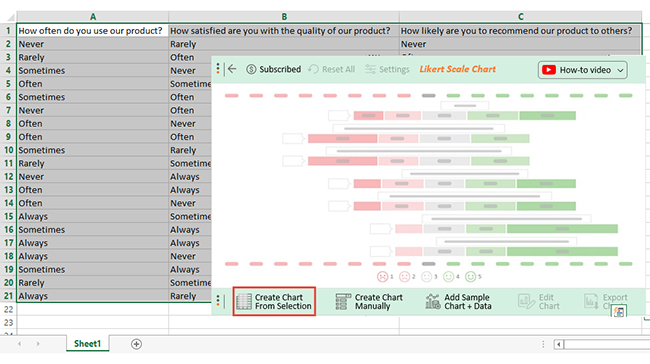Viewport: 650px width, 364px height.
Task: Select column A header
Action: (x=92, y=17)
